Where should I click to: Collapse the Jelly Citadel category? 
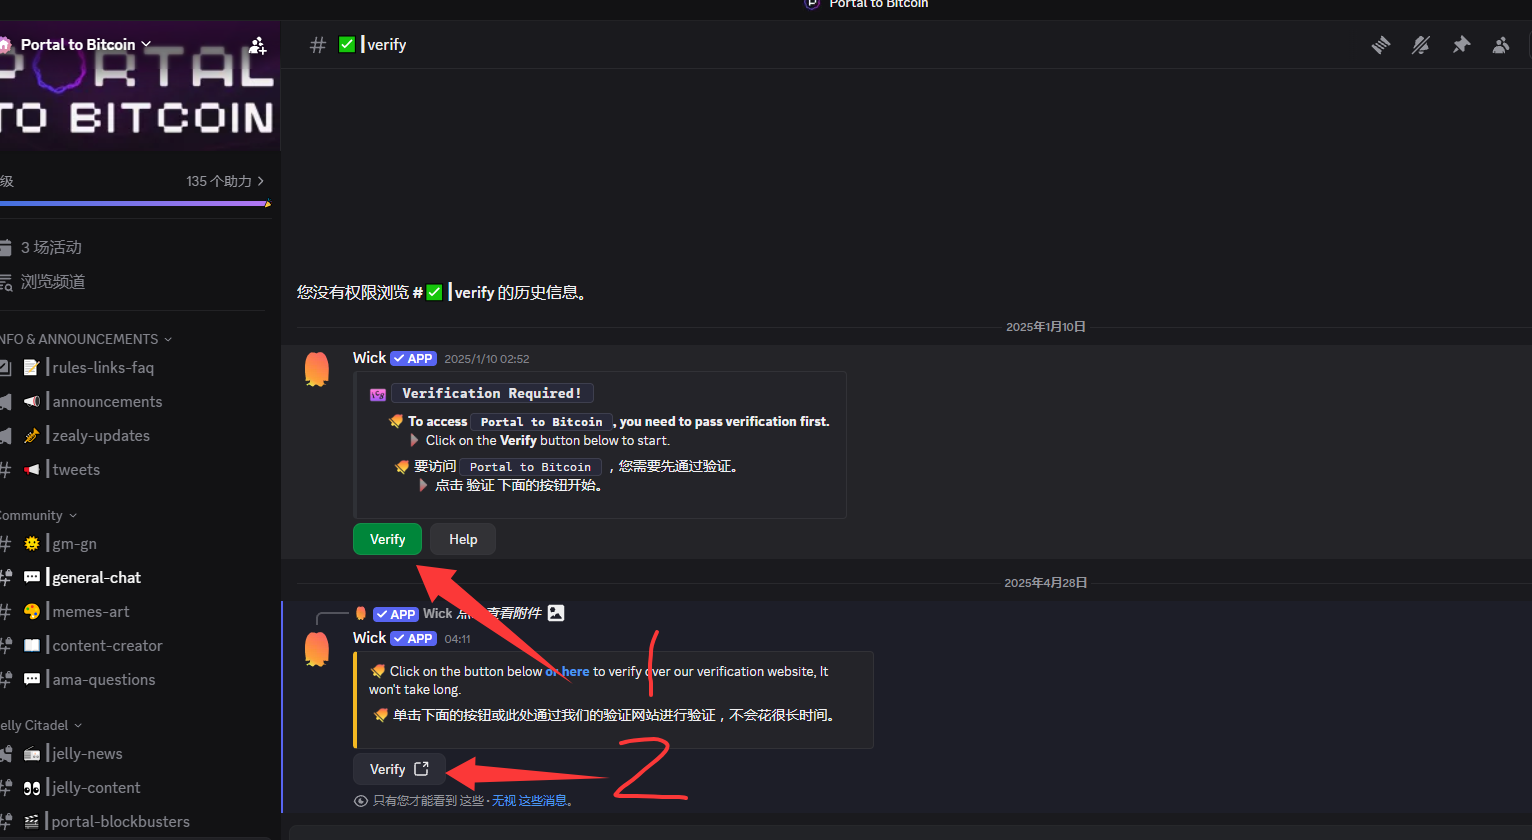(x=40, y=725)
